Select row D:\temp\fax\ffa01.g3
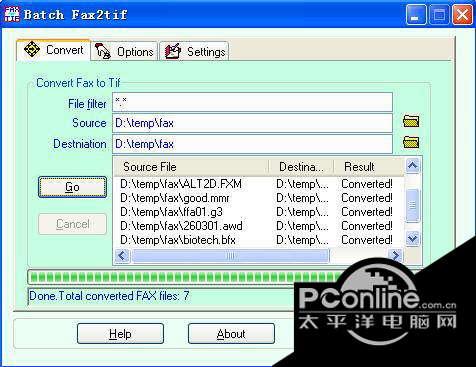The image size is (476, 367). coord(259,212)
